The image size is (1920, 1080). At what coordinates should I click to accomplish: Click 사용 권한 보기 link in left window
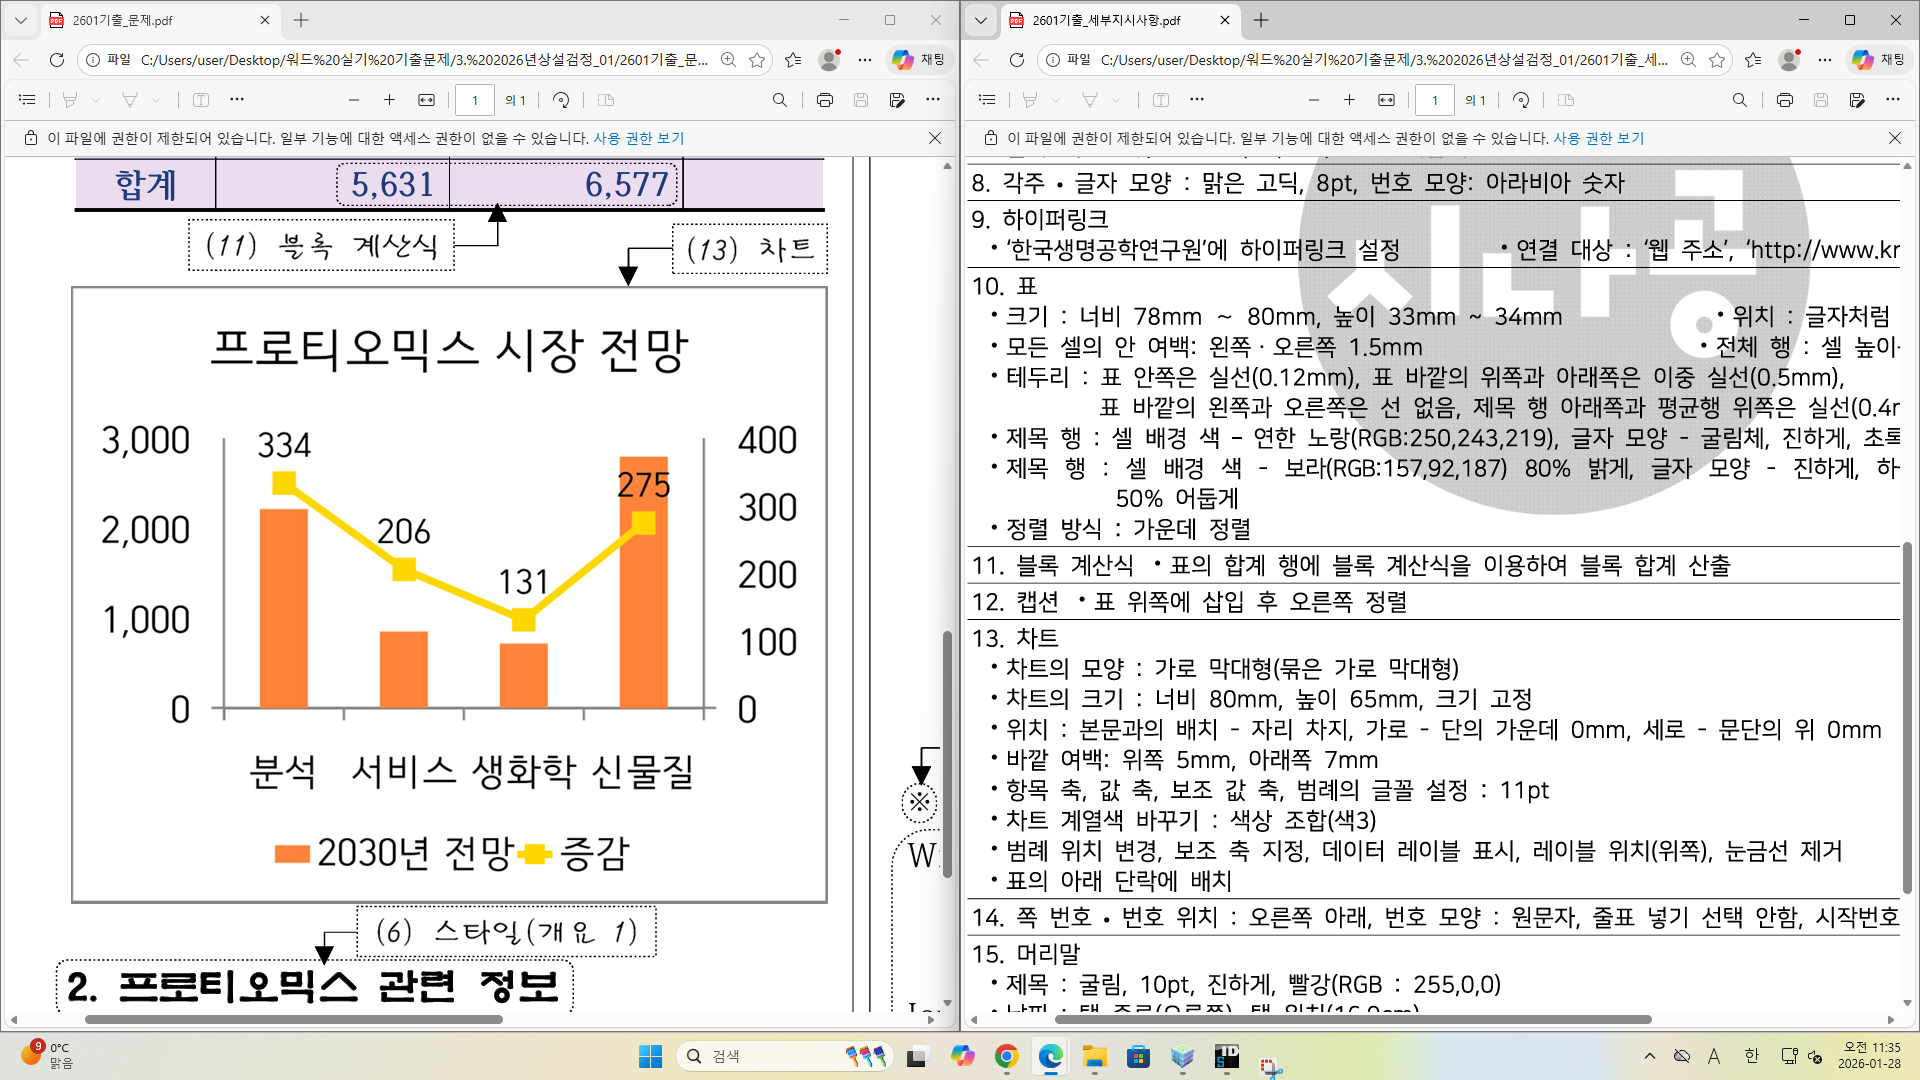coord(638,138)
